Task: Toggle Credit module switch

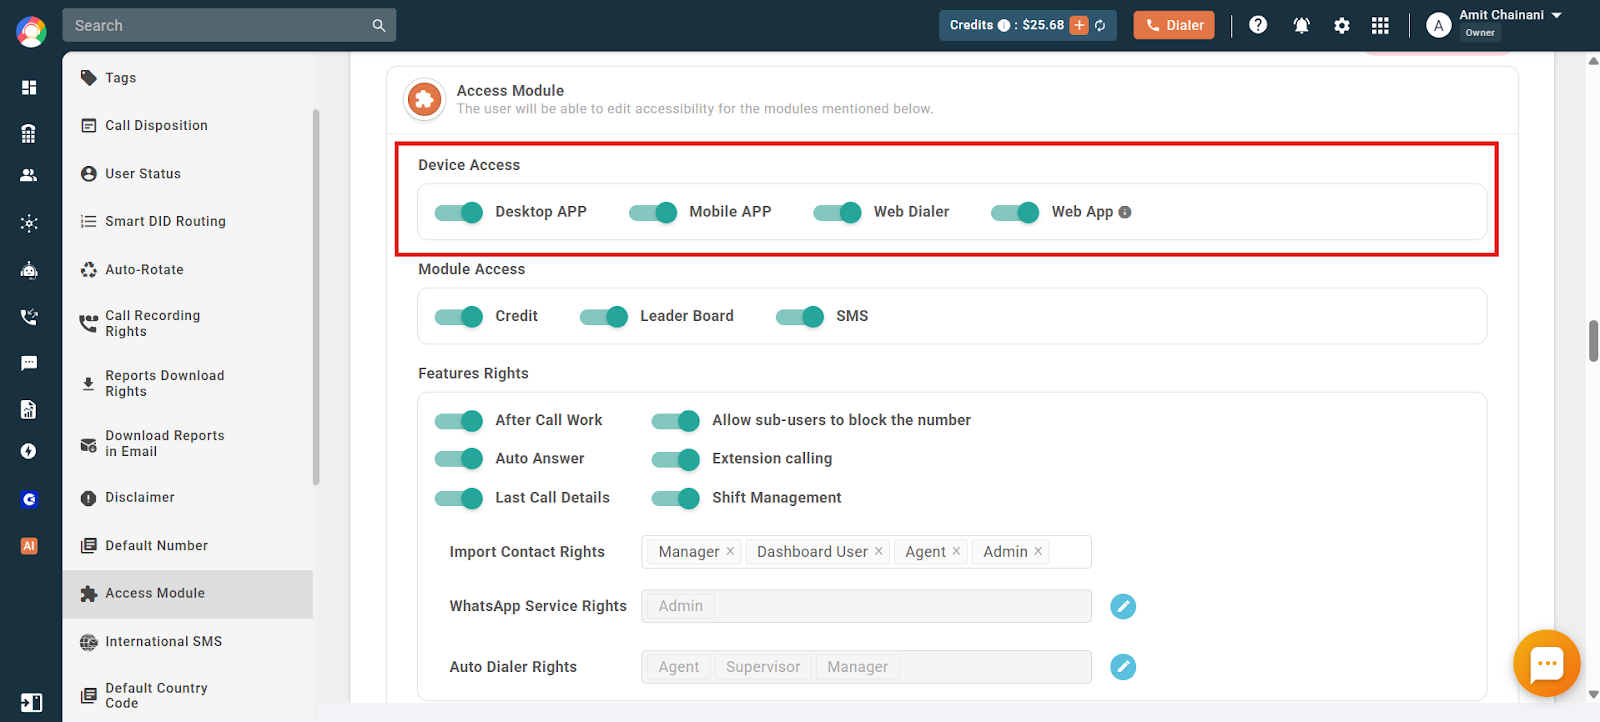Action: (459, 316)
